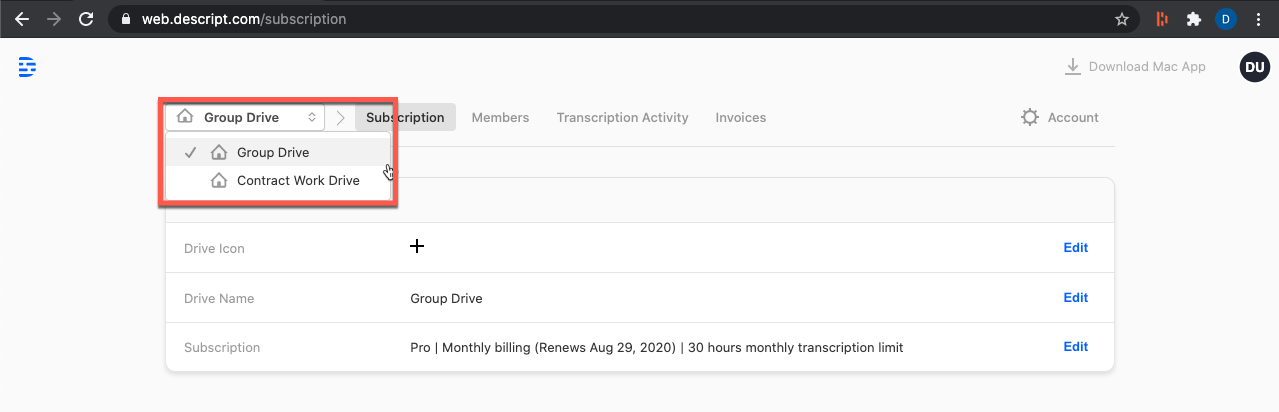Click the 'Drive Icon' label
This screenshot has width=1279, height=412.
point(214,248)
